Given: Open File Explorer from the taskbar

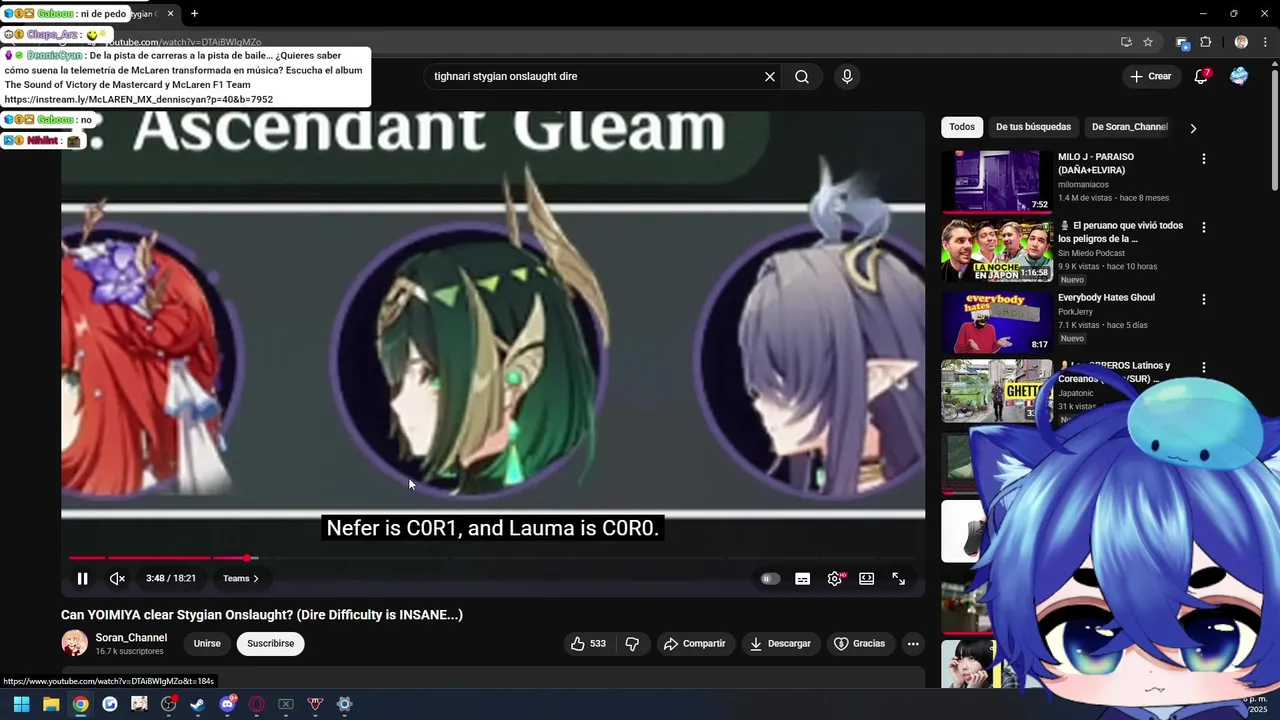Looking at the screenshot, I should click(x=51, y=704).
